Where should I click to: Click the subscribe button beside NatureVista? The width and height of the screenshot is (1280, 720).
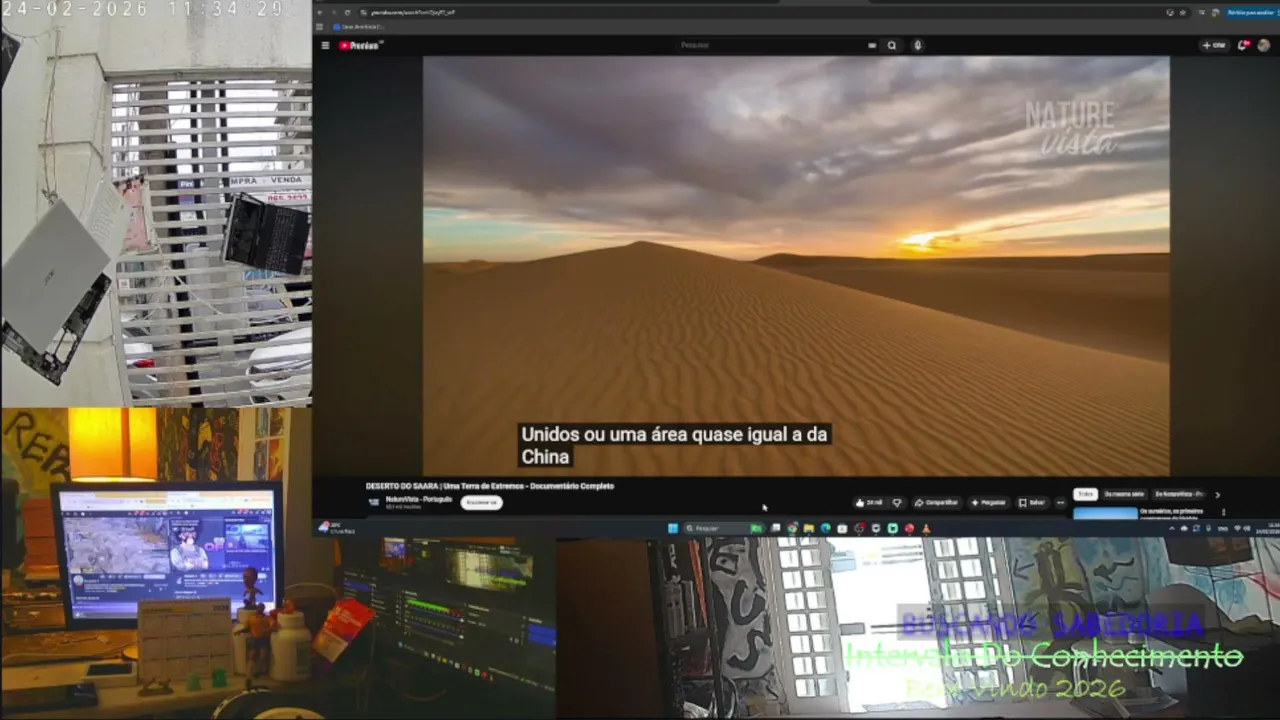[481, 502]
